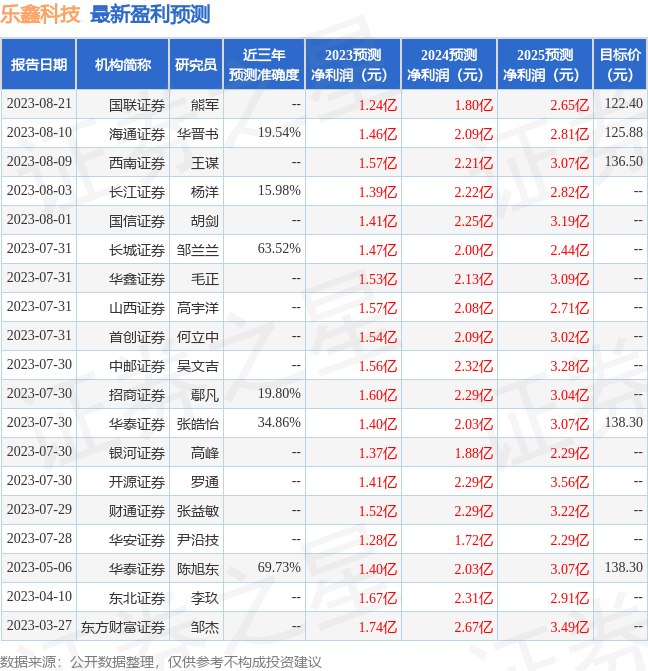Click the 机构简称 column header
The height and width of the screenshot is (671, 648).
tap(123, 65)
